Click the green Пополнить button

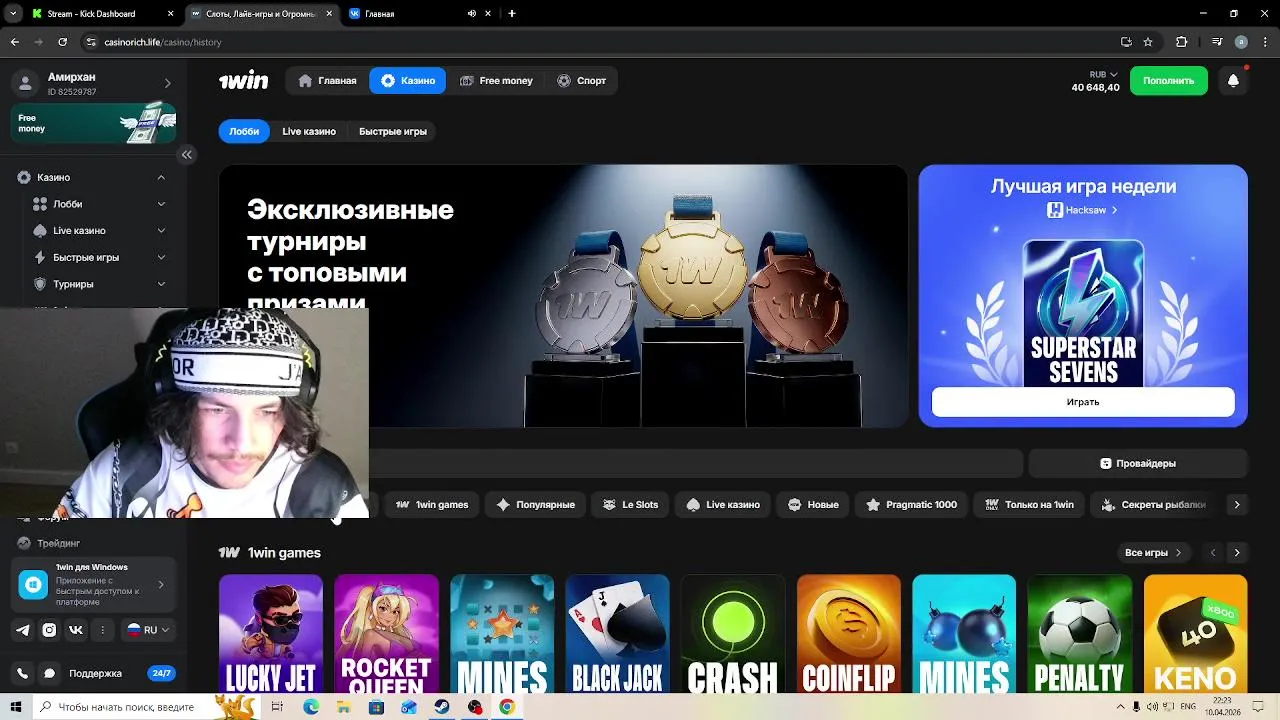(x=1169, y=81)
